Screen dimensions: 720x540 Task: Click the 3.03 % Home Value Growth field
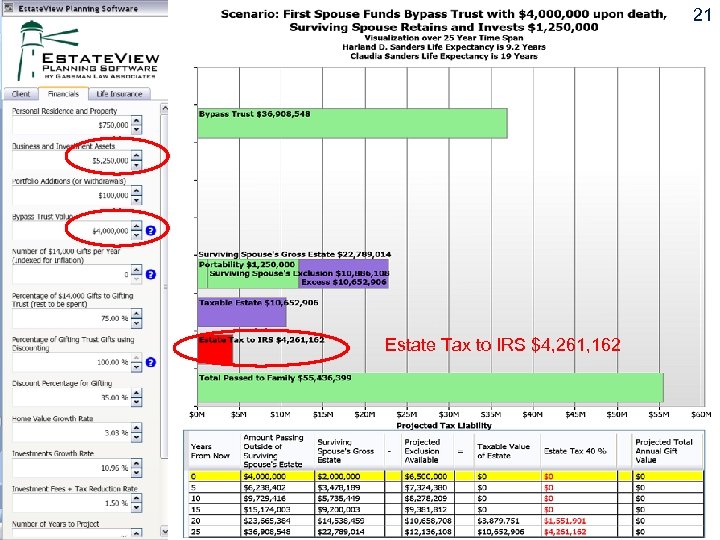coord(72,433)
